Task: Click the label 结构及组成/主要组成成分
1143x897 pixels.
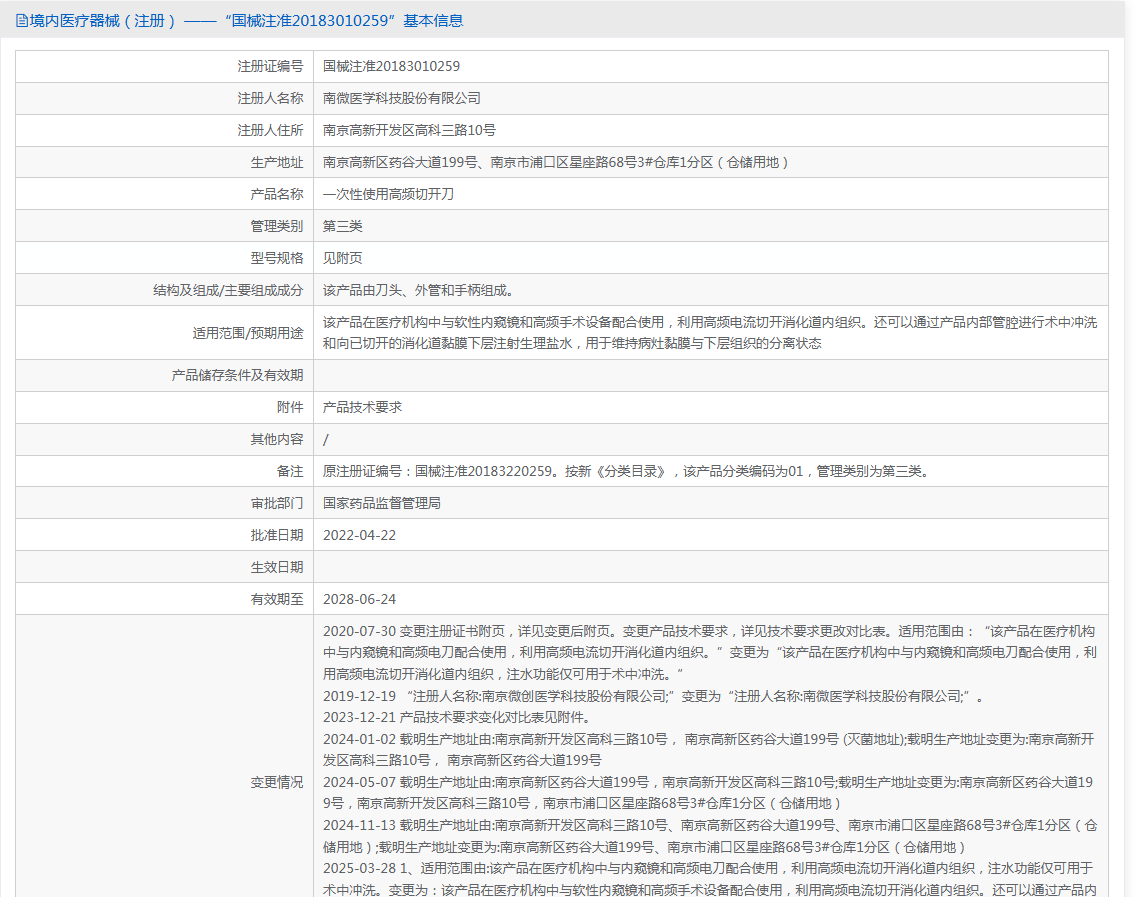Action: click(227, 291)
